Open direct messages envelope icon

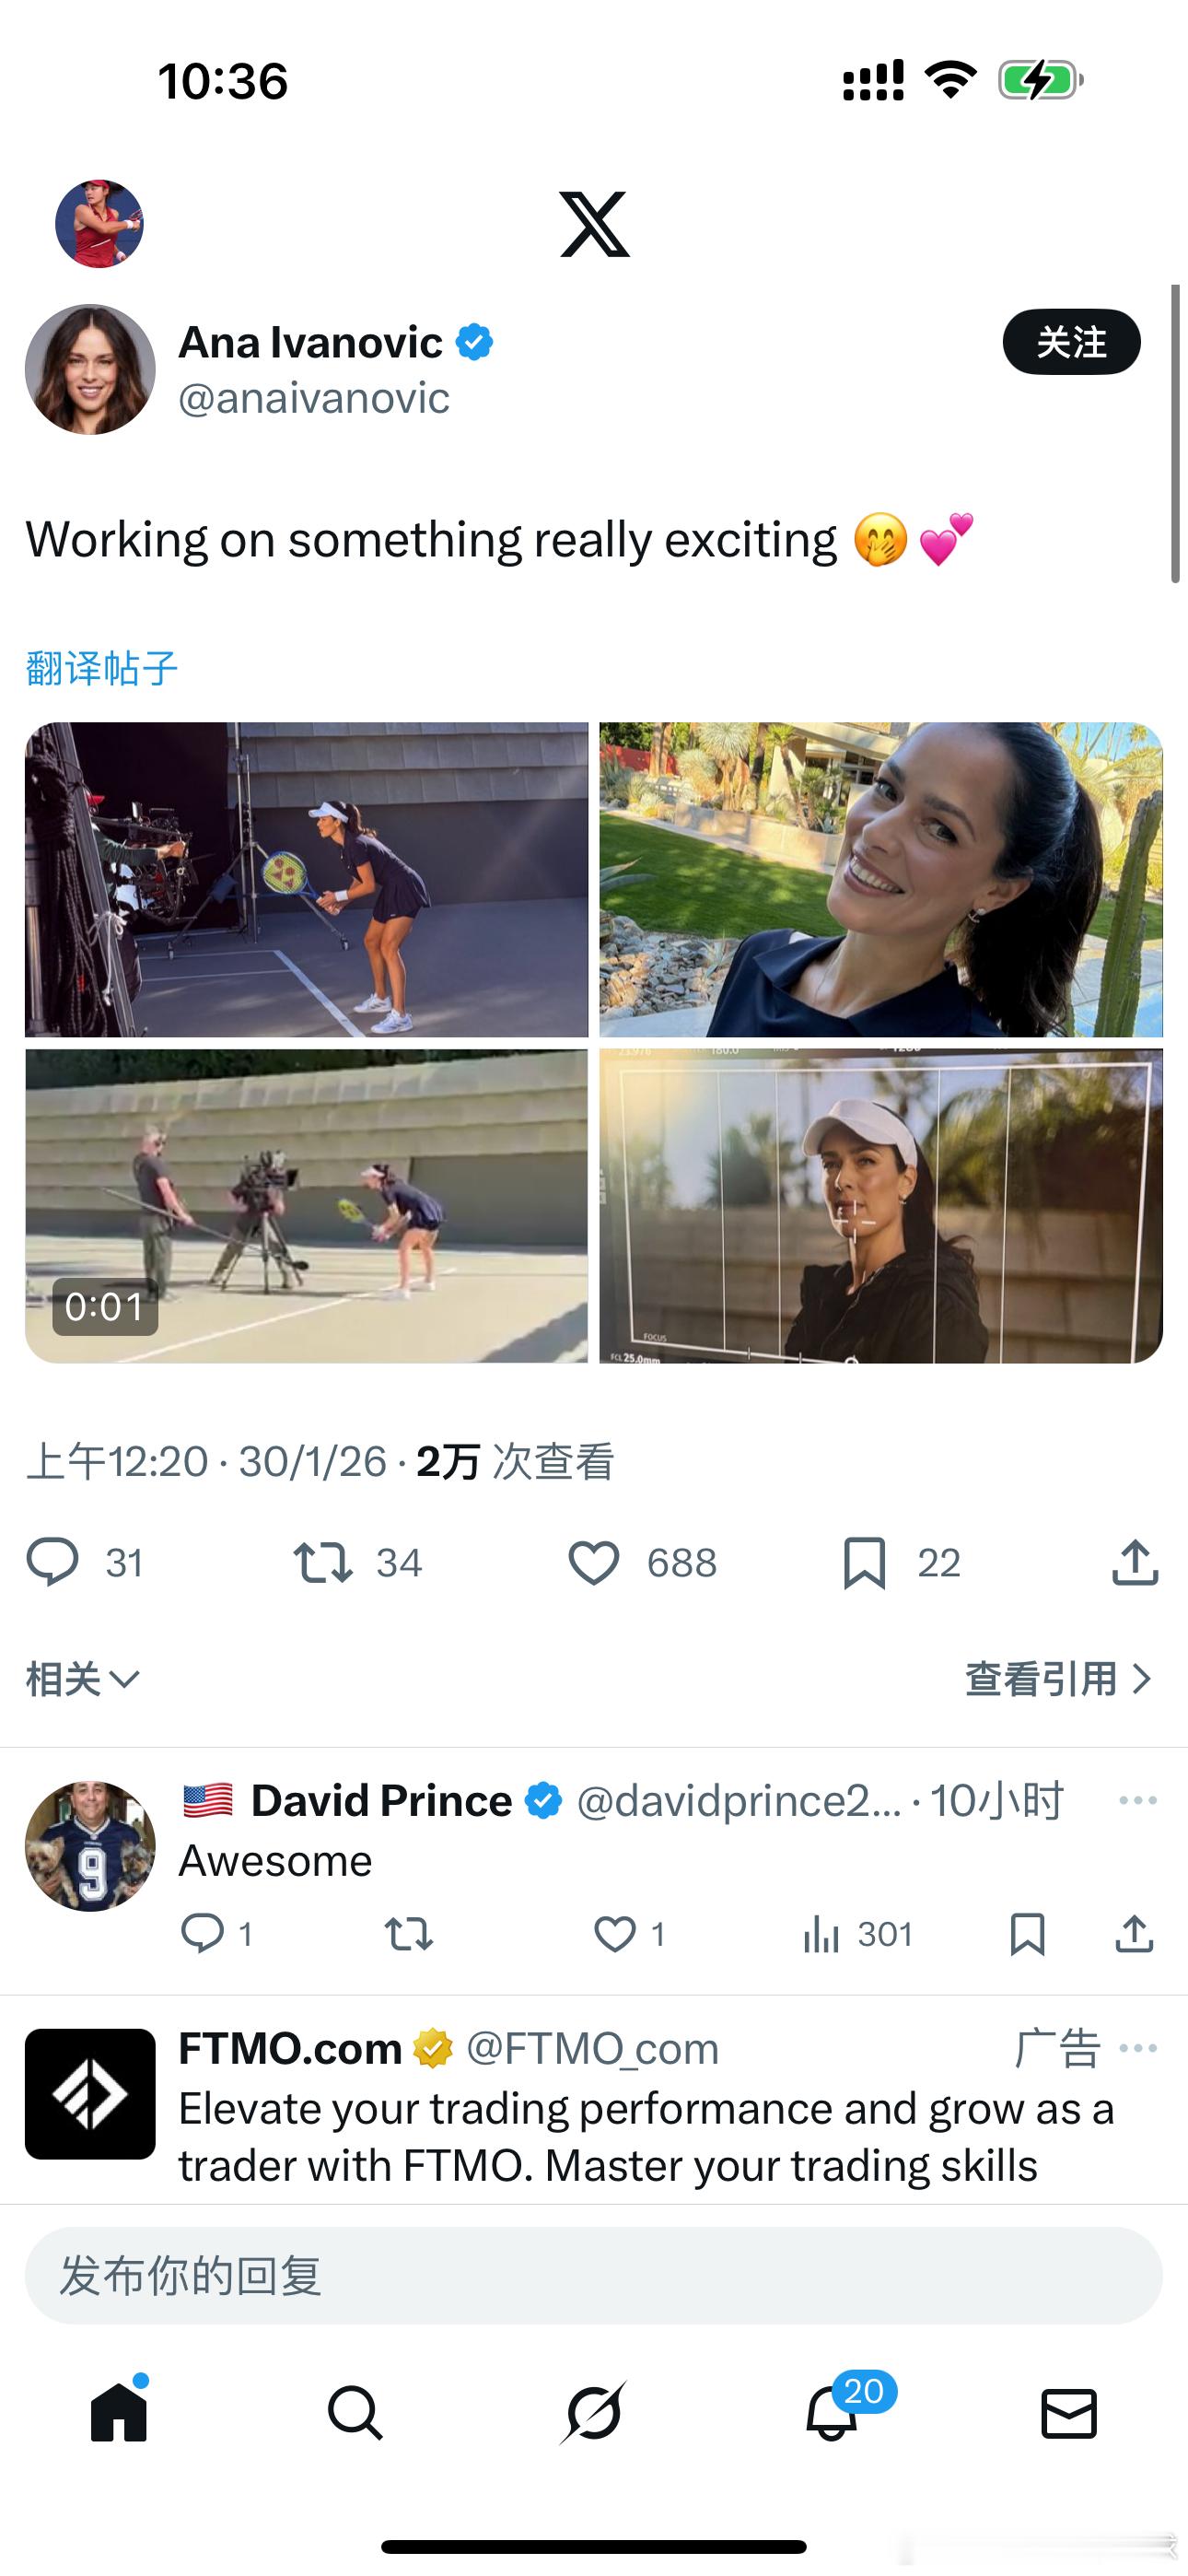(1069, 2413)
